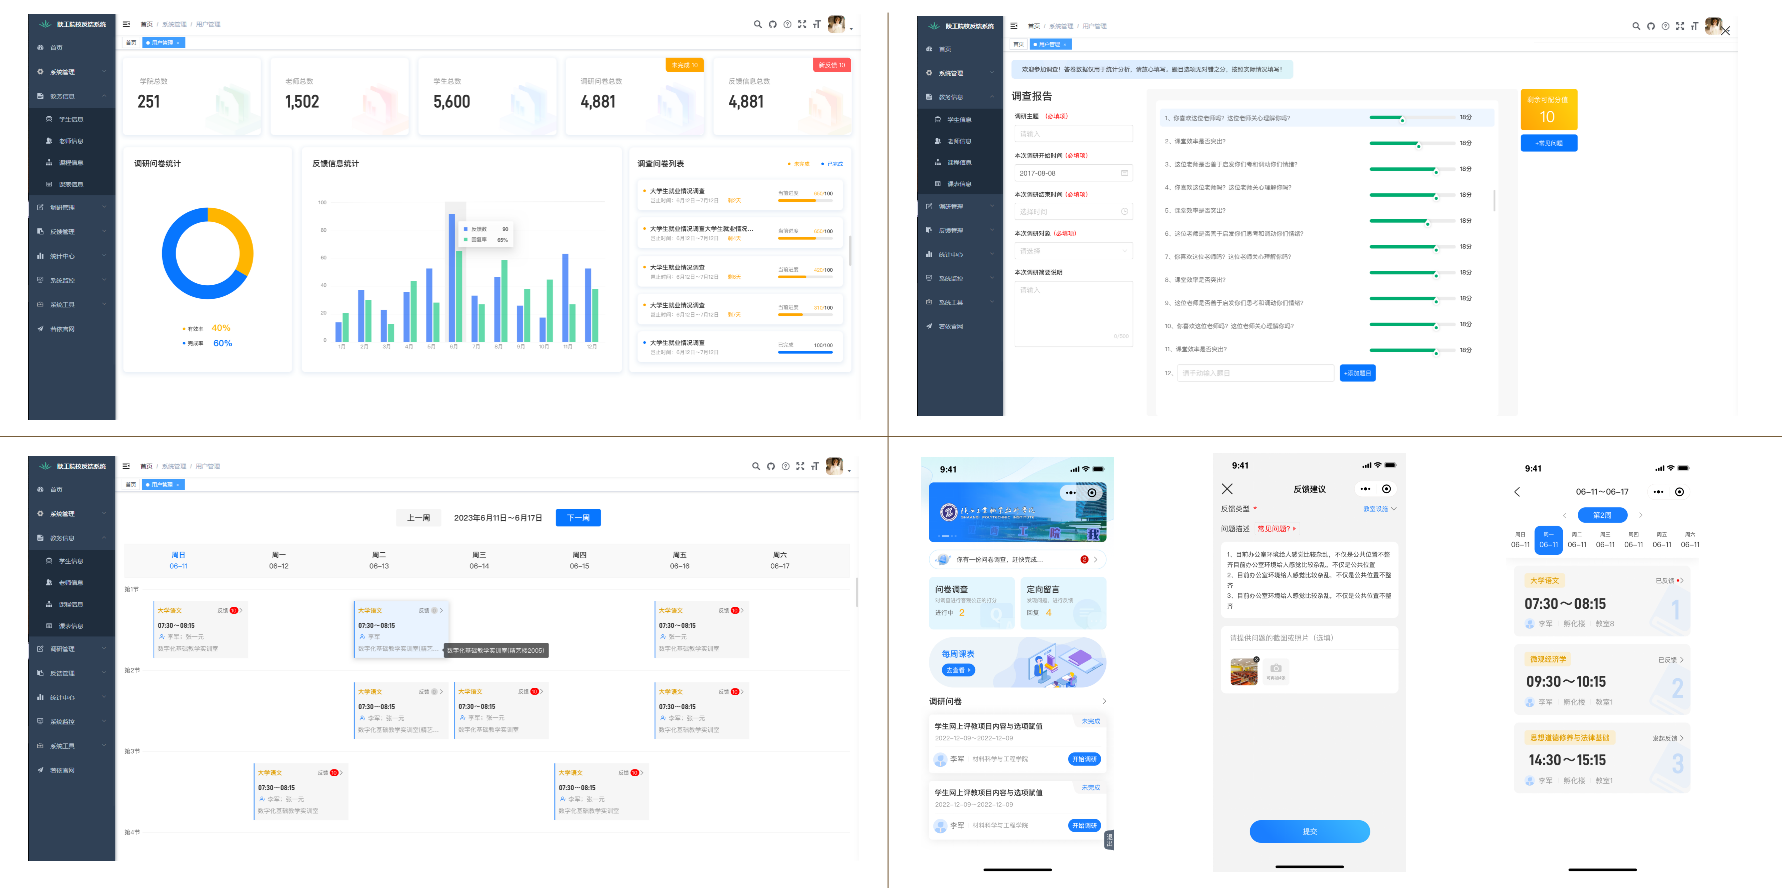
Task: Switch to 首页 tab on dashboard page
Action: [x=131, y=43]
